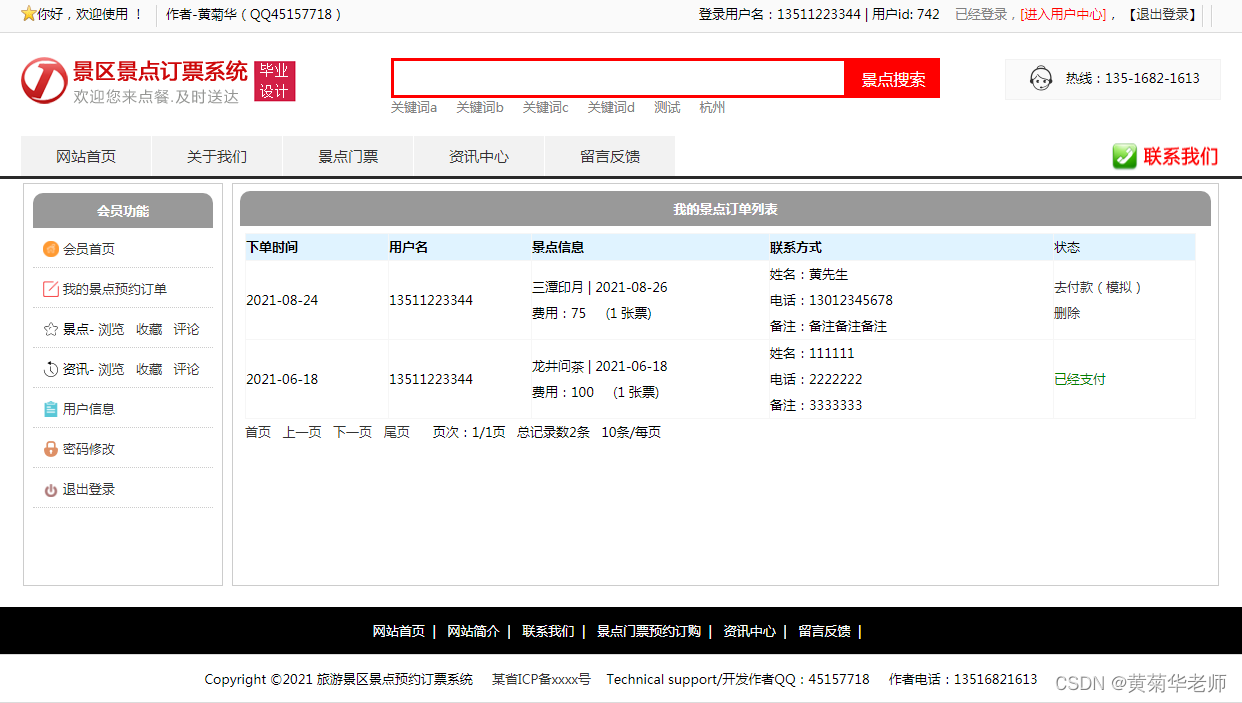Click the 龙井问茶 | 2021-06-18 cell

tap(600, 366)
